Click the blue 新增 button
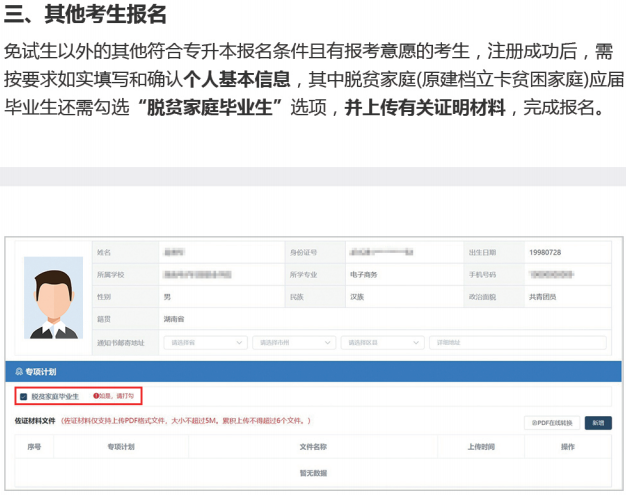Screen dimensions: 626x495 598,423
